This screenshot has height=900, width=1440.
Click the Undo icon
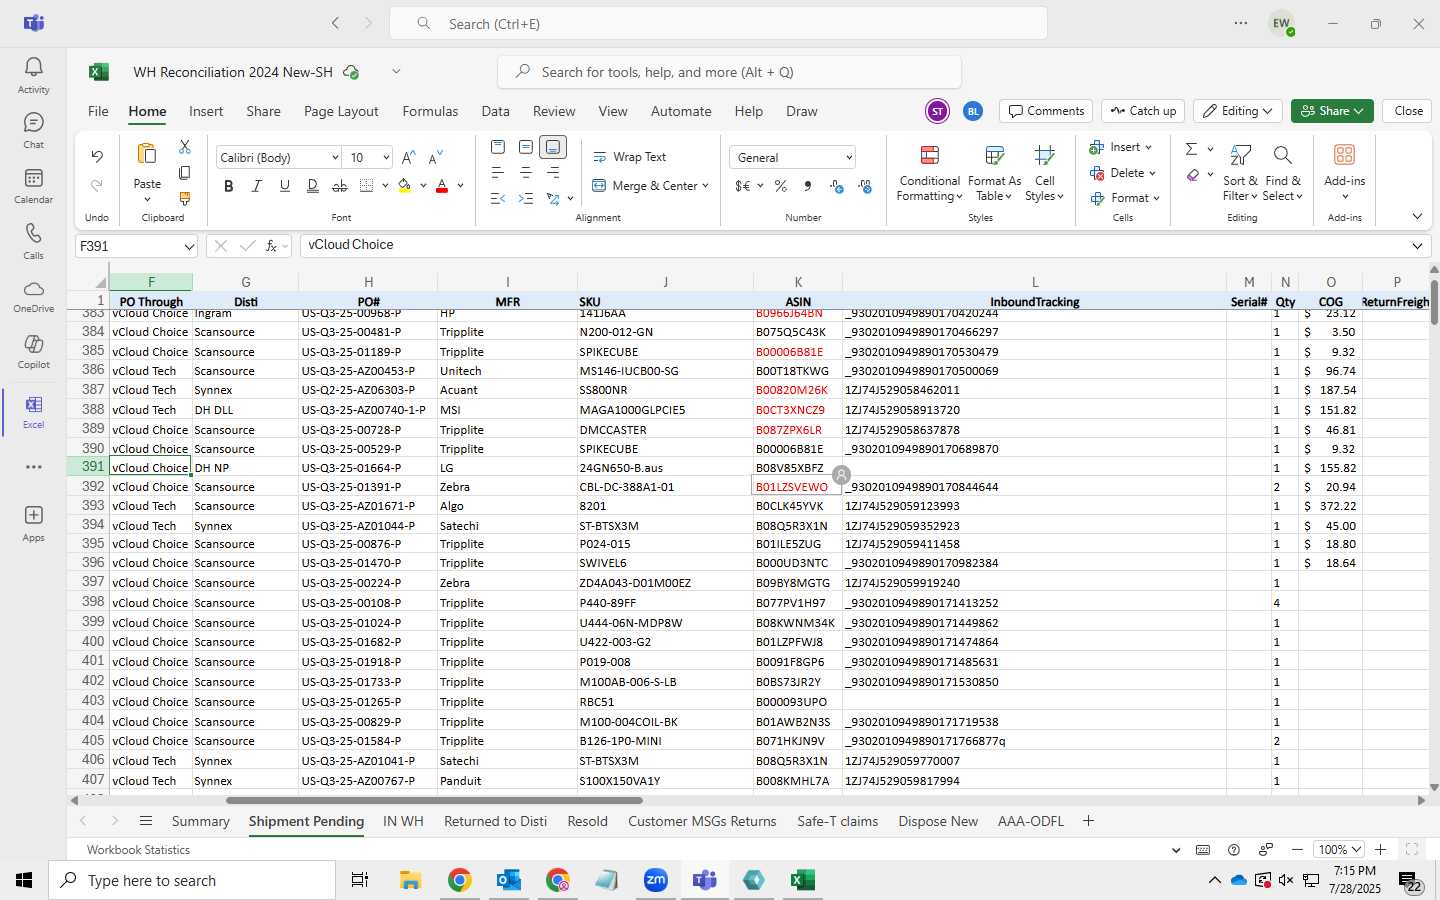coord(97,156)
